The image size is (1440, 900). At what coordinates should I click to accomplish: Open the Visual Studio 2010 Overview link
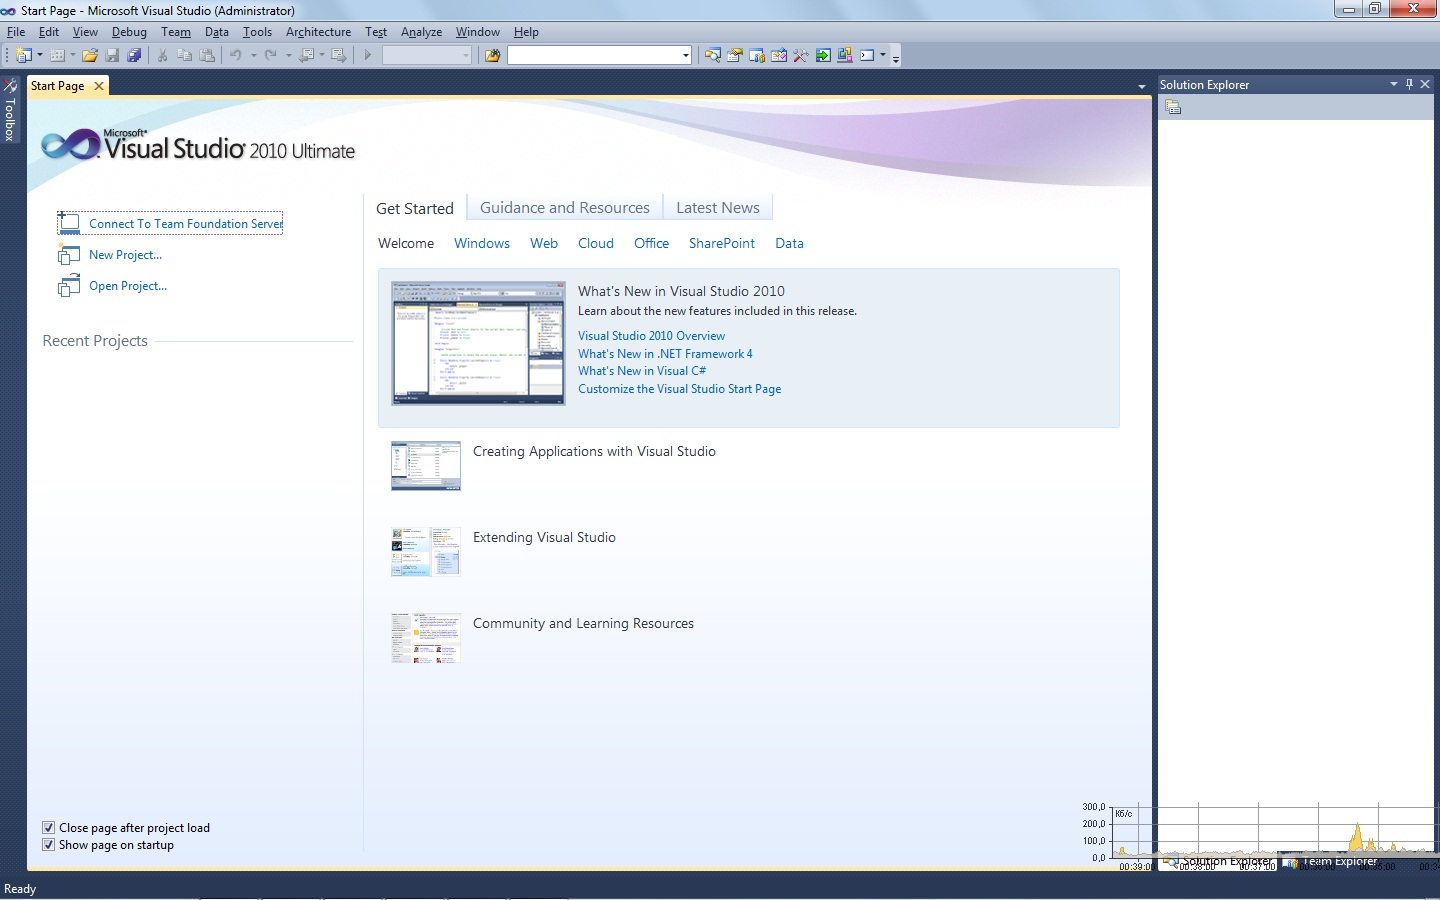click(651, 335)
